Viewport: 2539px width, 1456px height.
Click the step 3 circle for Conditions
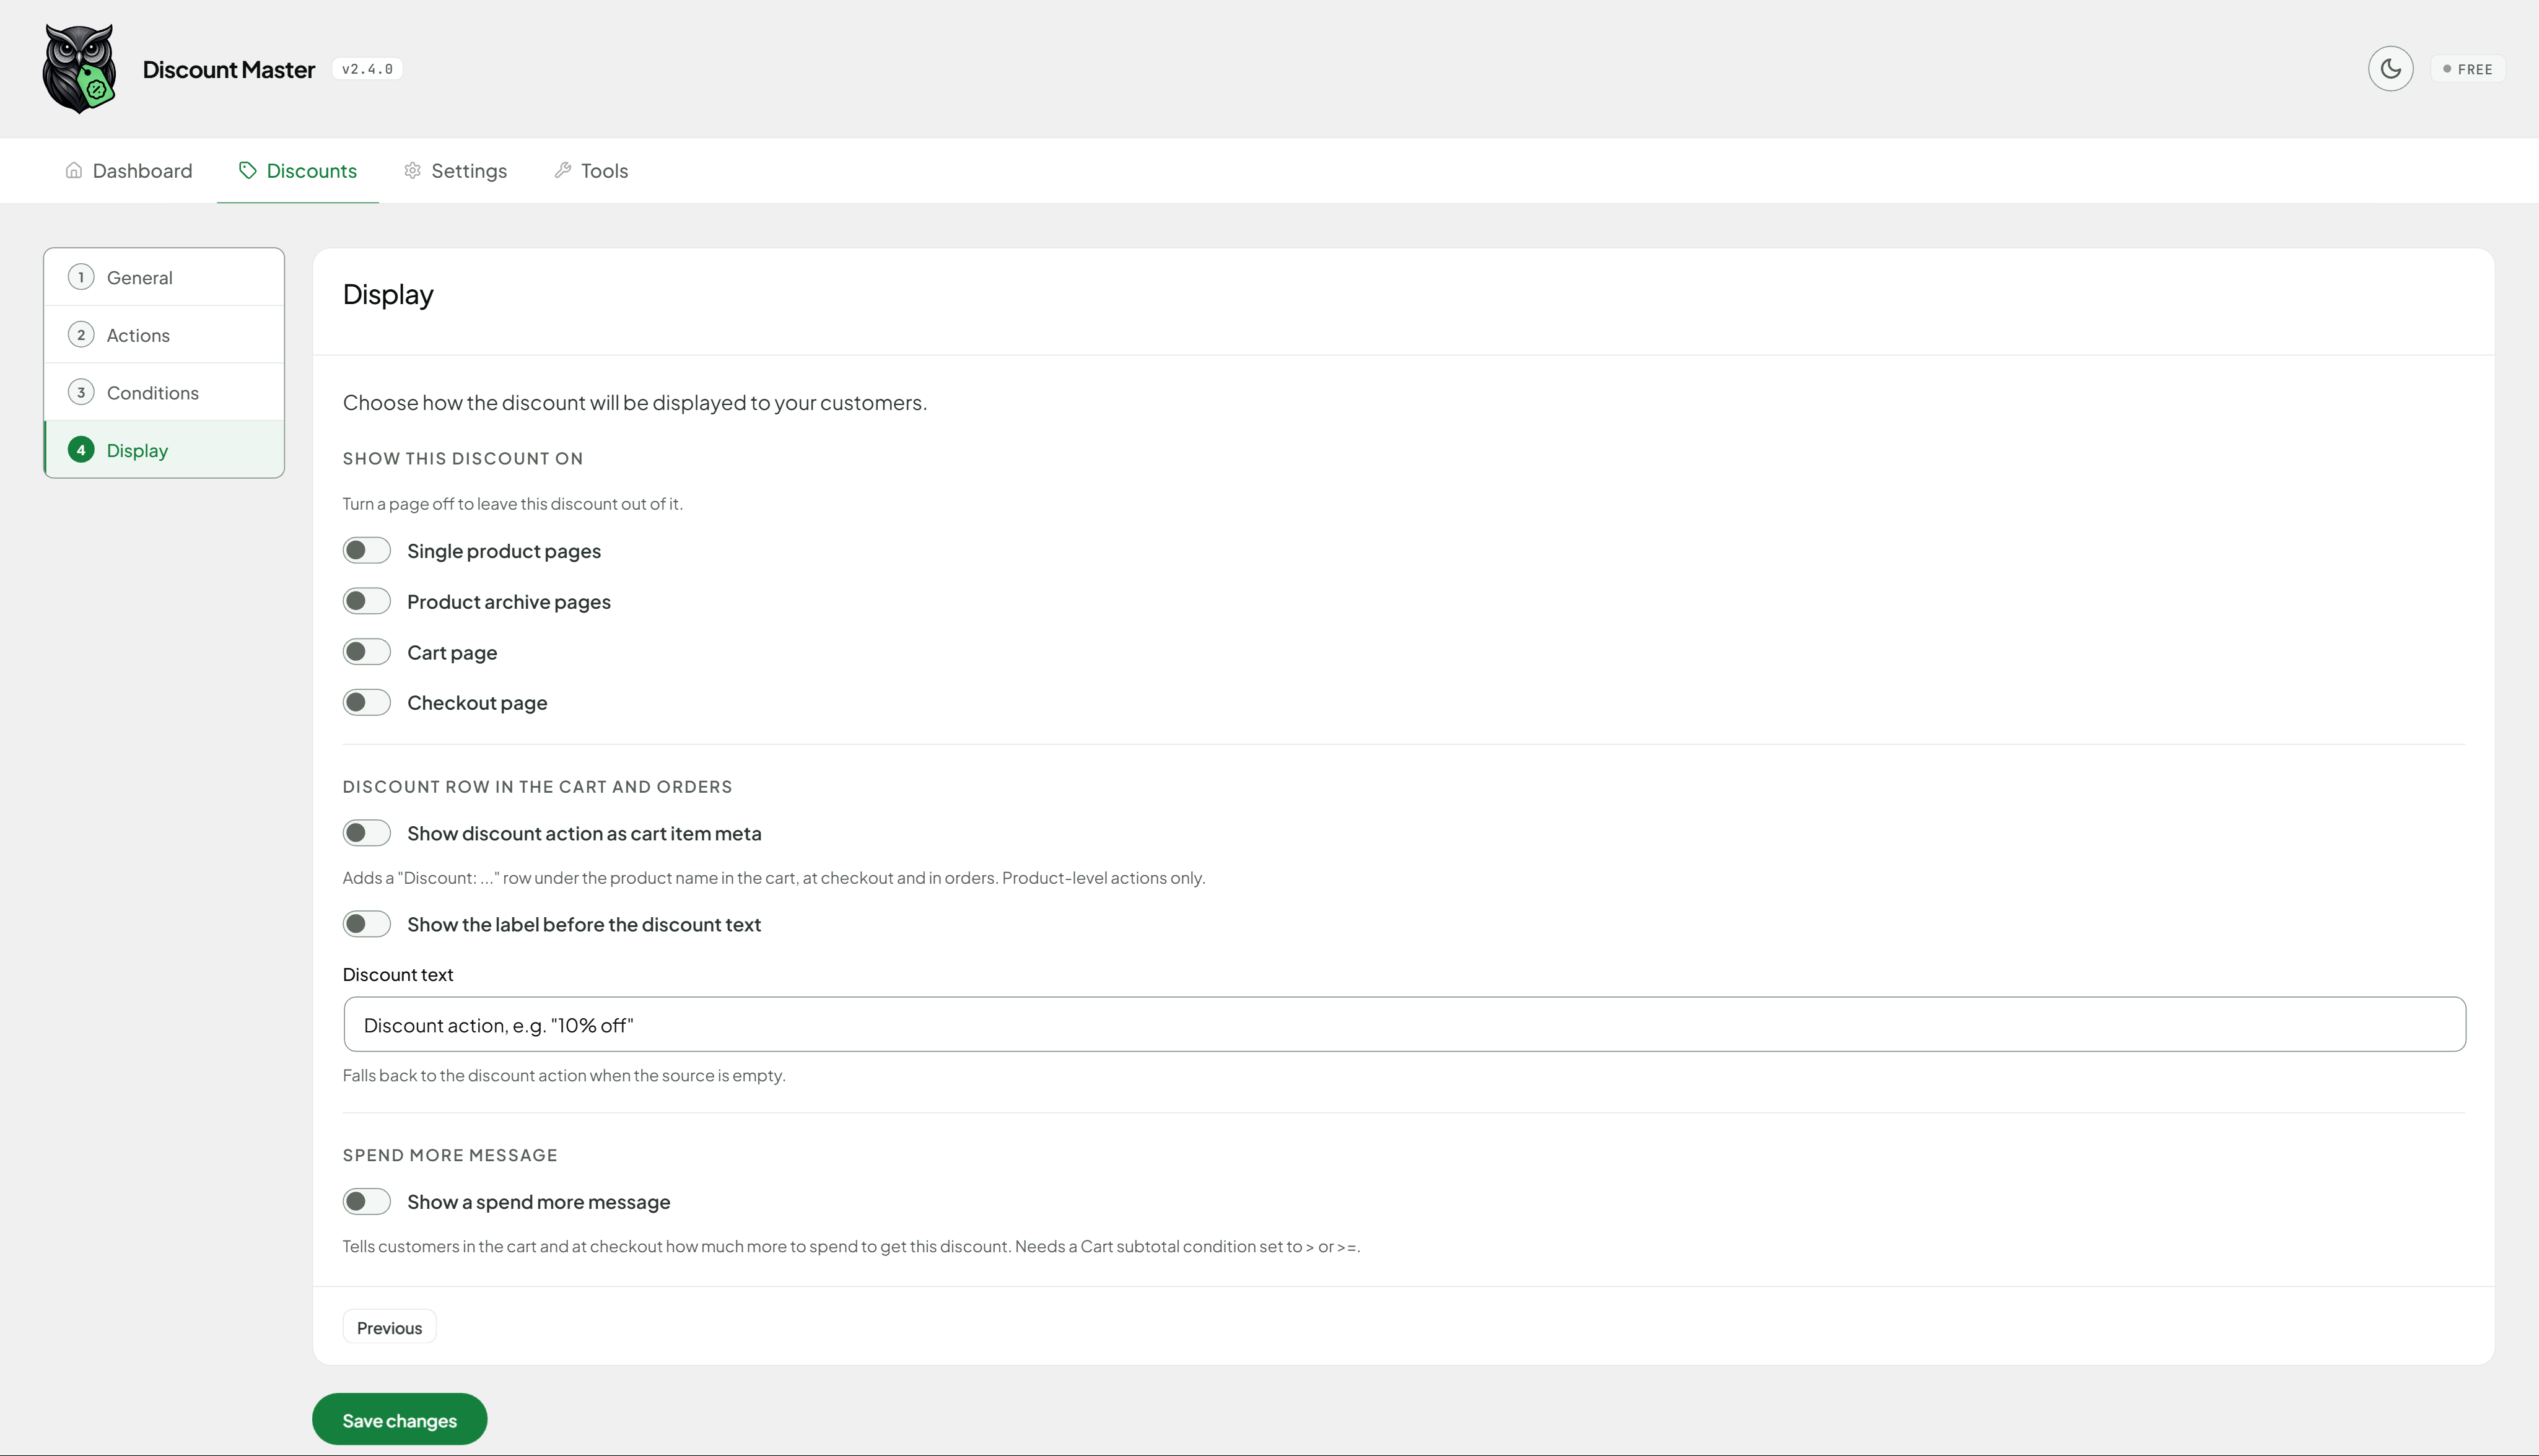point(81,392)
